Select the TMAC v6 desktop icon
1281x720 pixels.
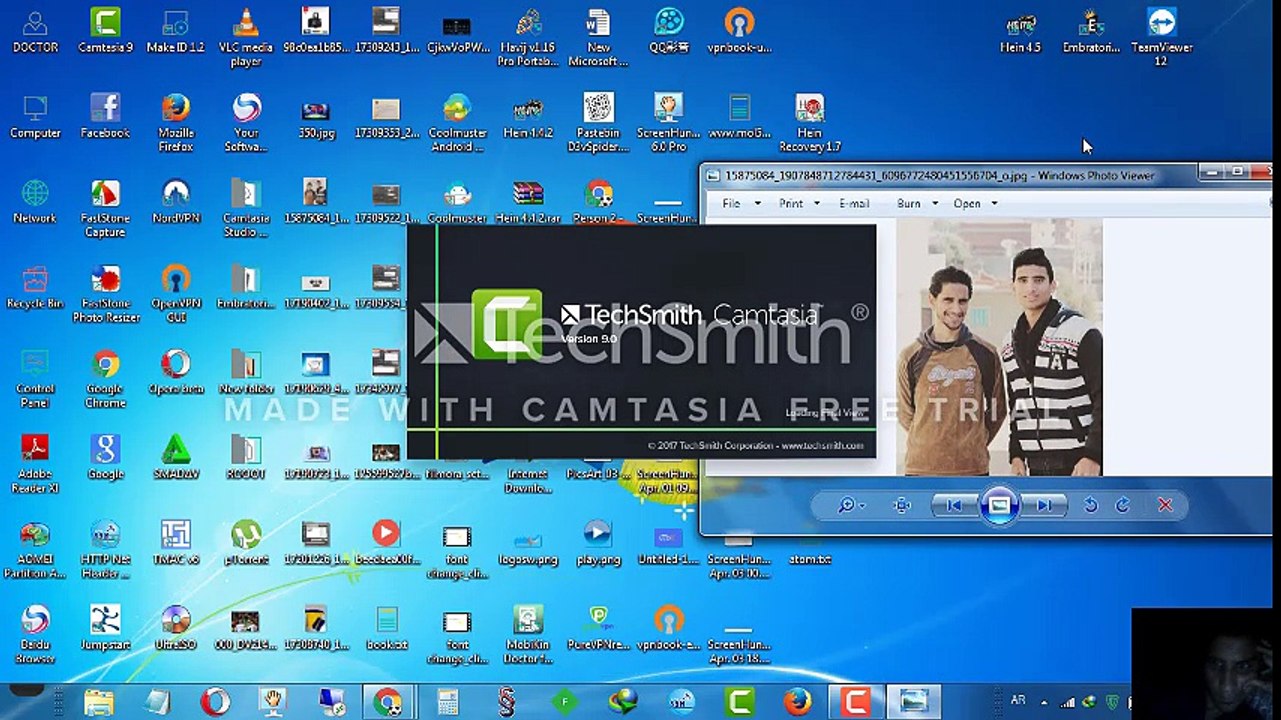[176, 541]
